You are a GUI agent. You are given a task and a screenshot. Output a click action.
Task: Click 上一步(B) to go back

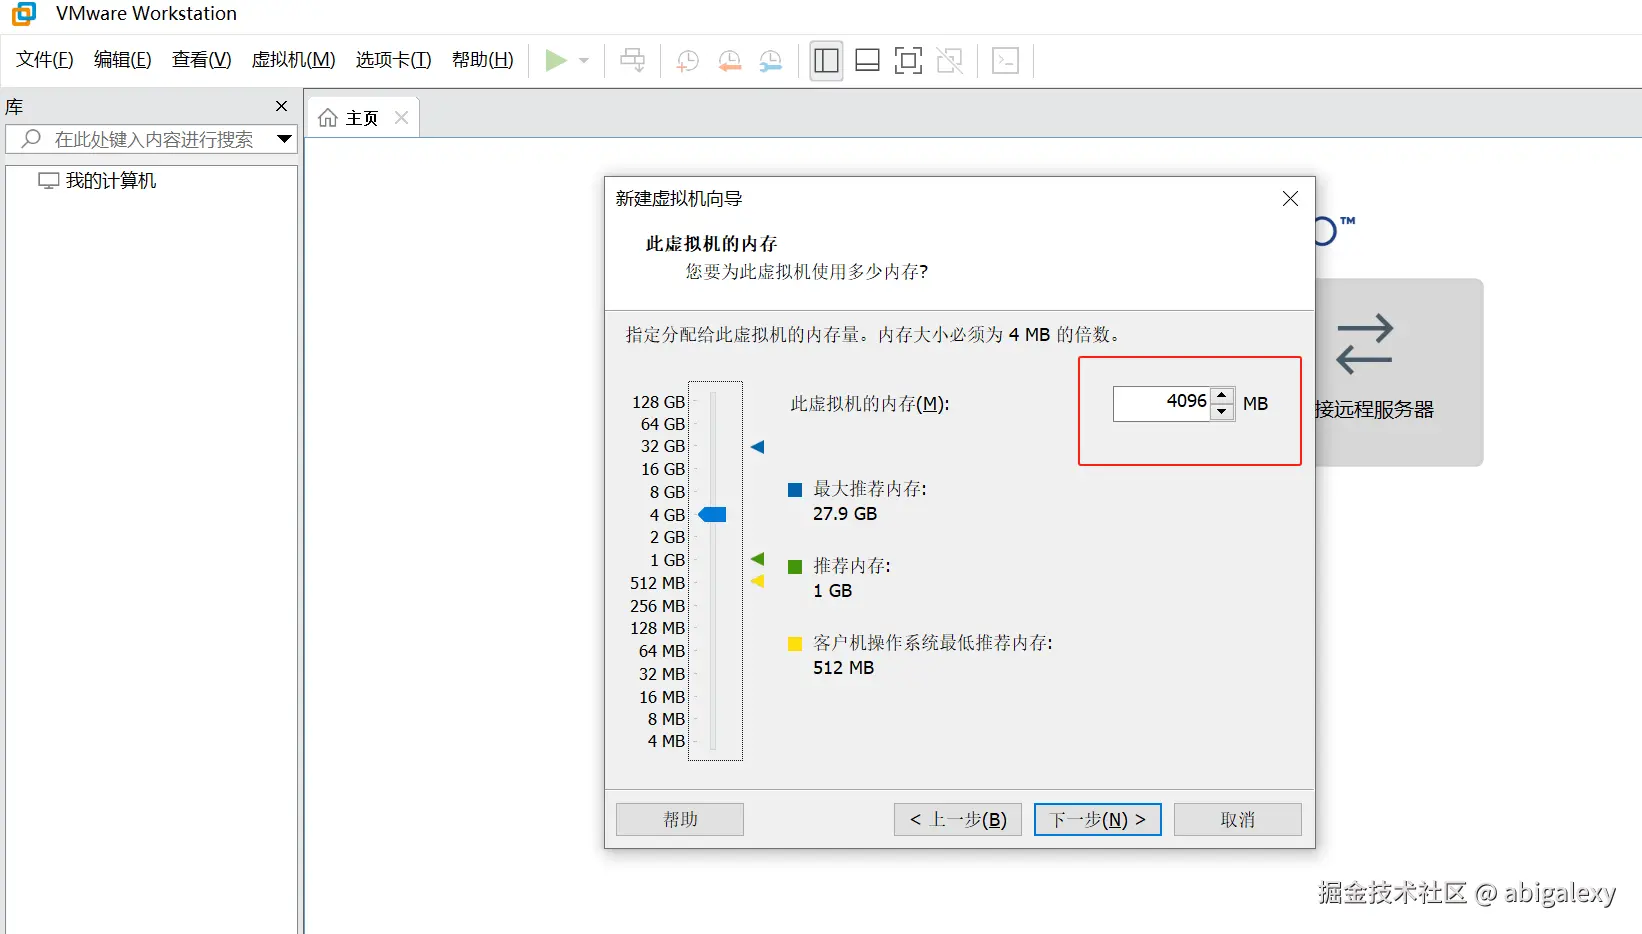(956, 819)
